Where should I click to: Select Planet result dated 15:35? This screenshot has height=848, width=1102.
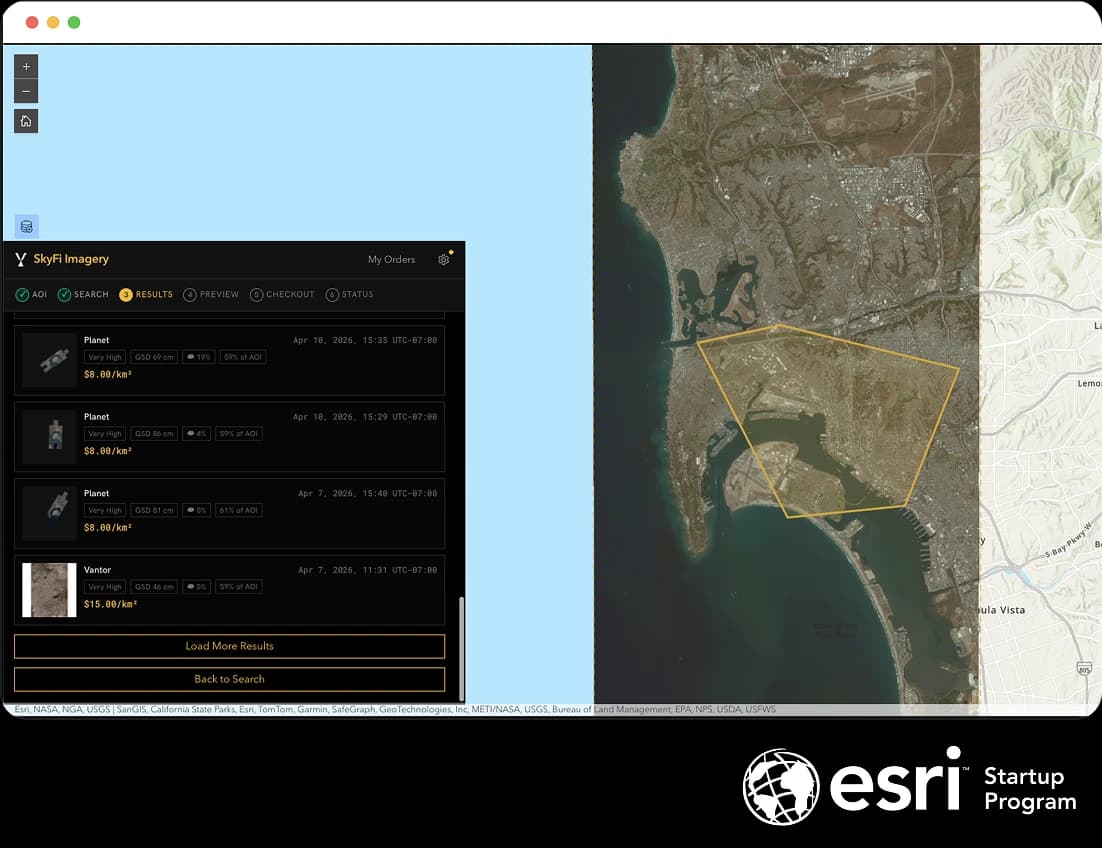229,360
